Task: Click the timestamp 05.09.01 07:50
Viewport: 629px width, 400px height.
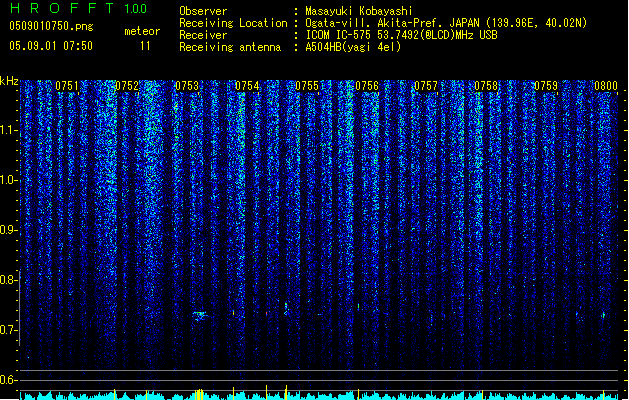Action: coord(51,46)
